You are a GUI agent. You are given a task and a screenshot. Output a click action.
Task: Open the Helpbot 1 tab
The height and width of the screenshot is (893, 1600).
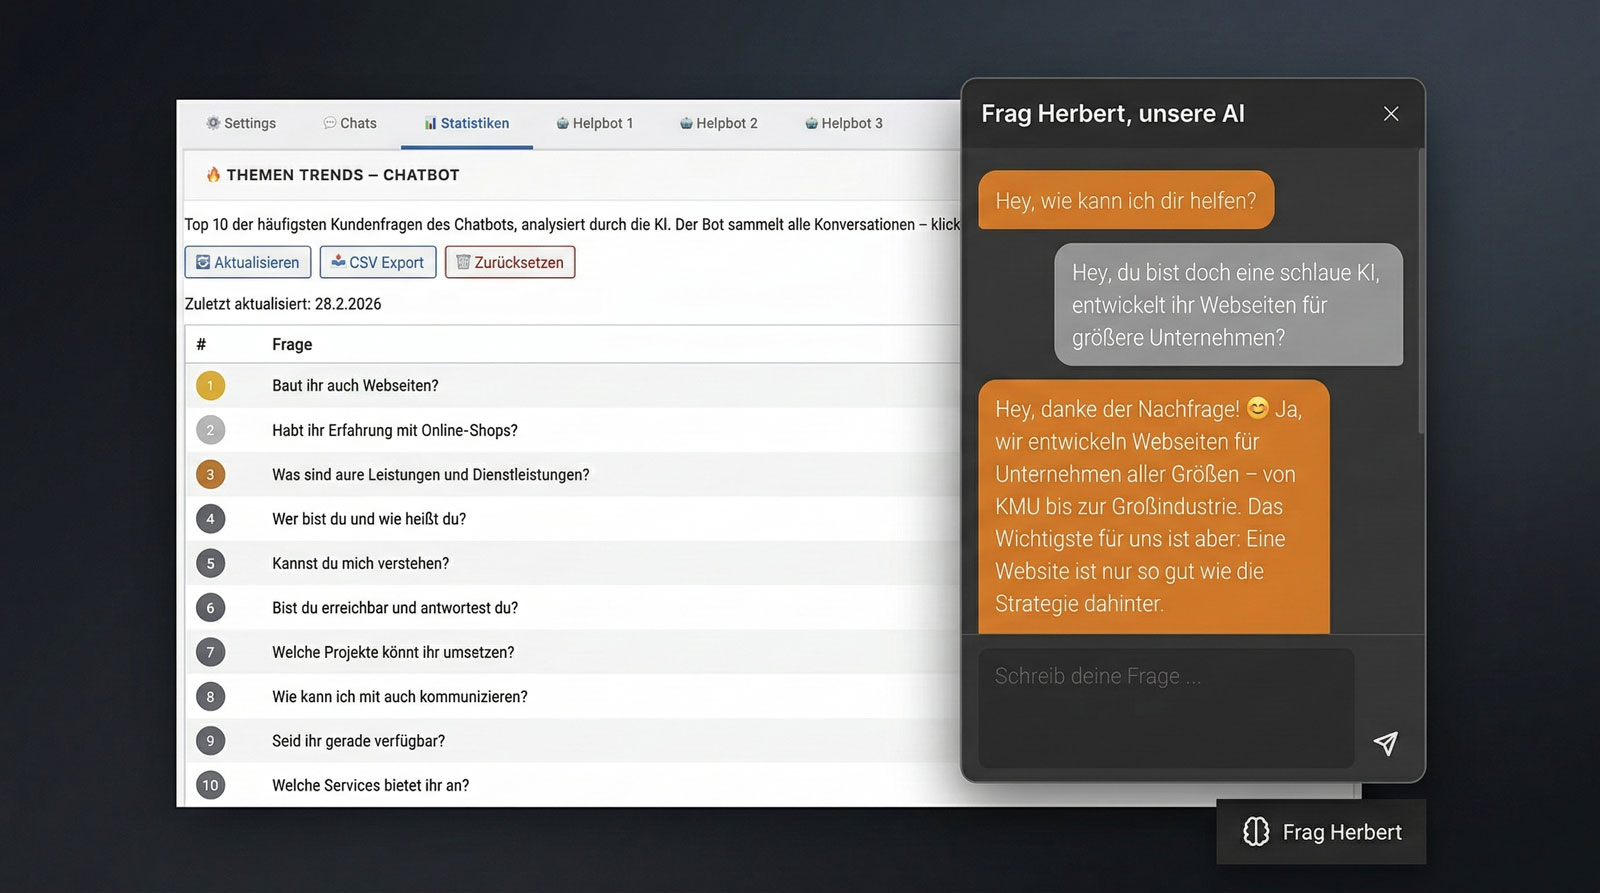point(595,123)
